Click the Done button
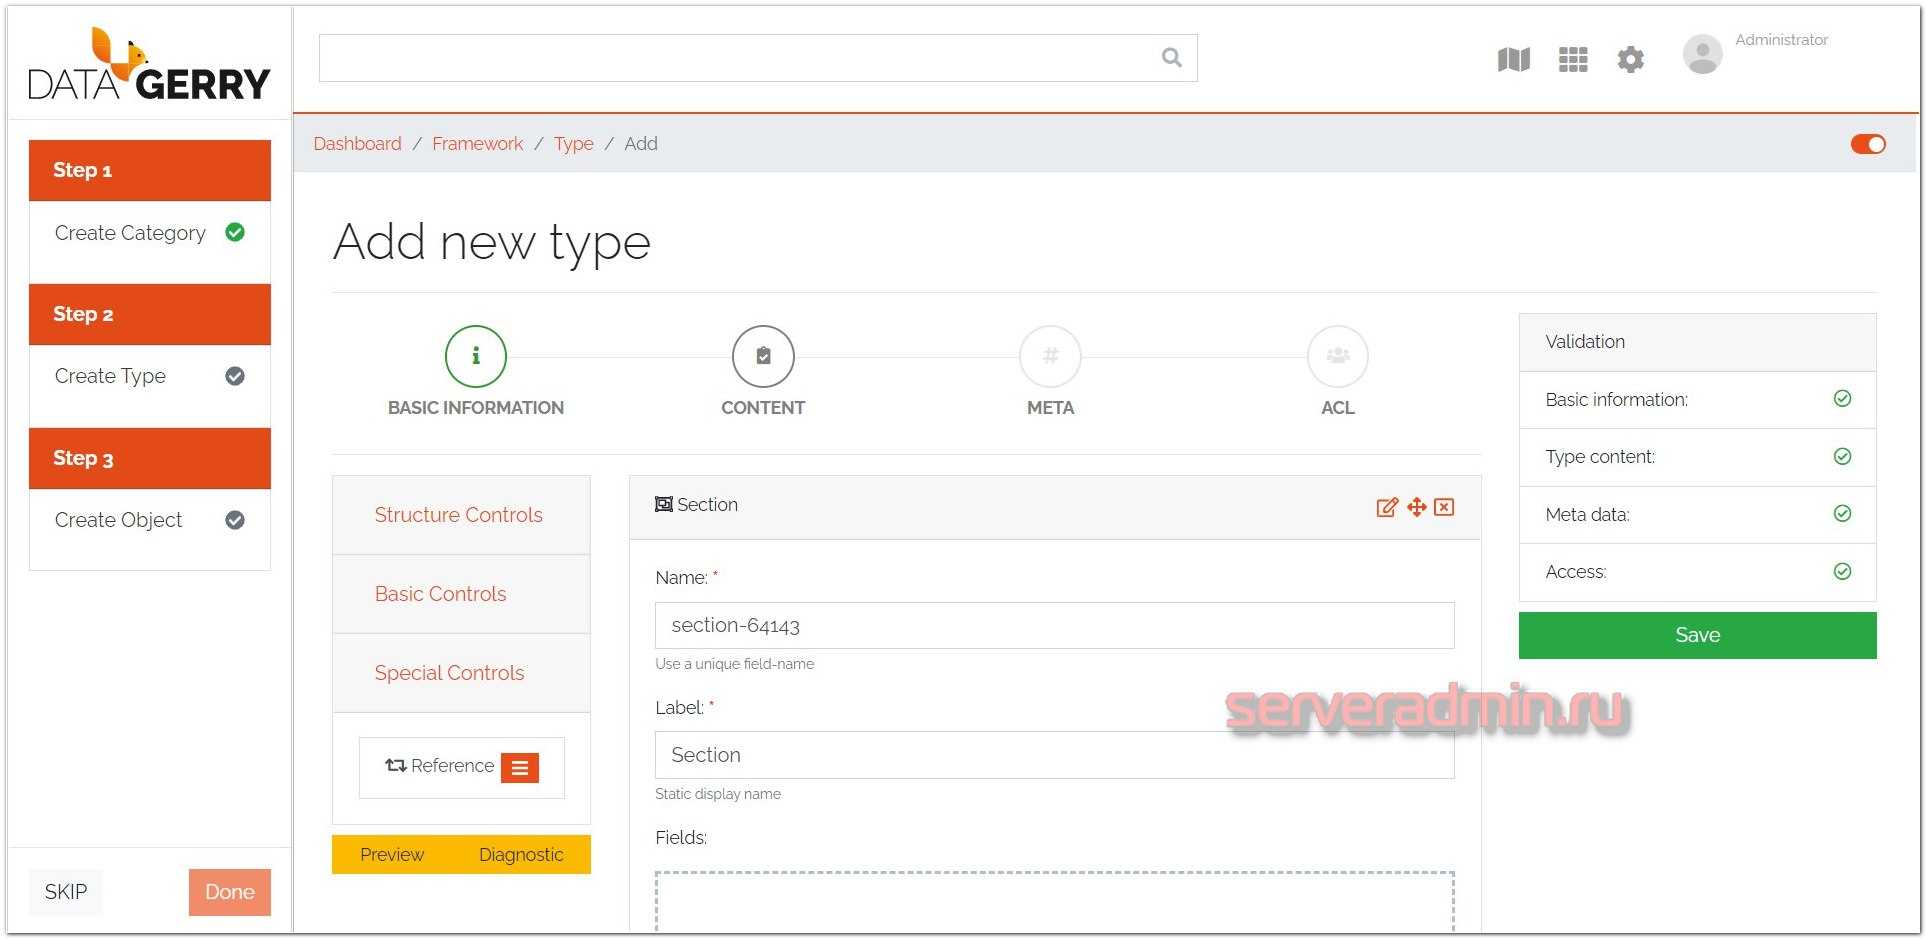This screenshot has width=1926, height=939. point(230,892)
